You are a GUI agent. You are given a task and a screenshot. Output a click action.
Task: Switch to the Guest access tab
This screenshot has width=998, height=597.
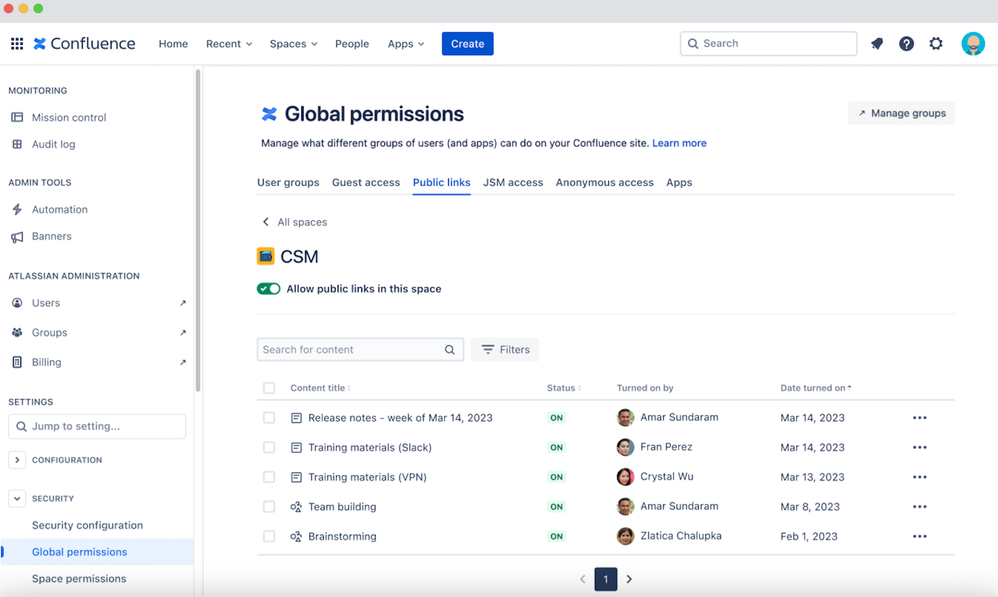coord(366,183)
